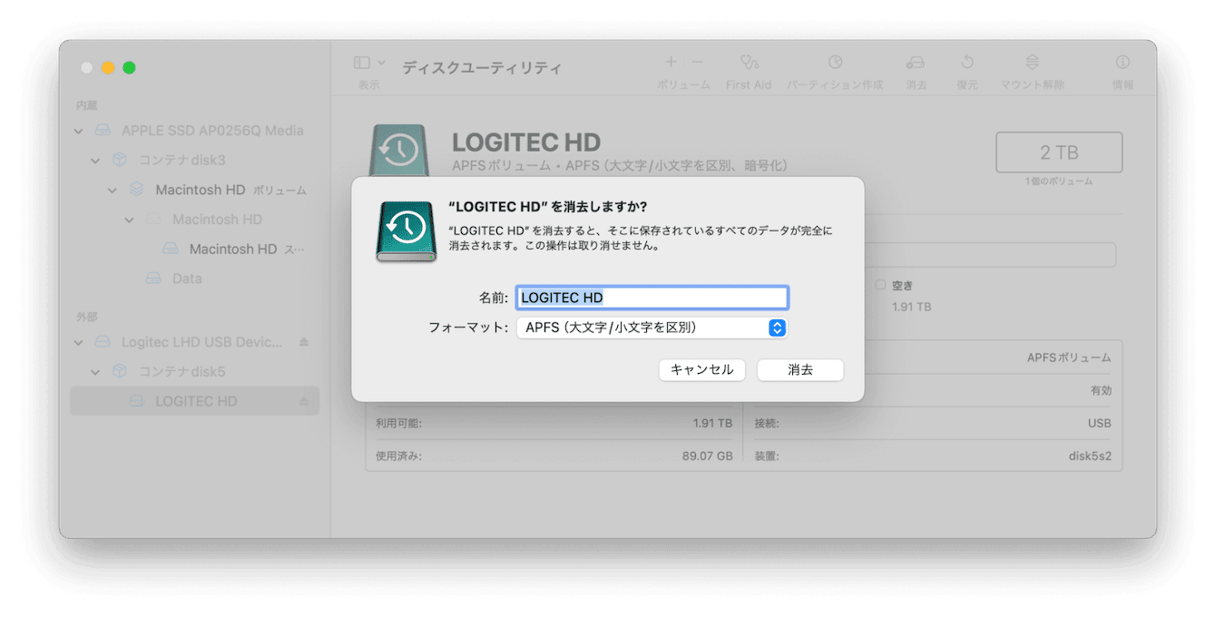
Task: Open the format (フォーマット) dropdown
Action: pyautogui.click(x=651, y=328)
